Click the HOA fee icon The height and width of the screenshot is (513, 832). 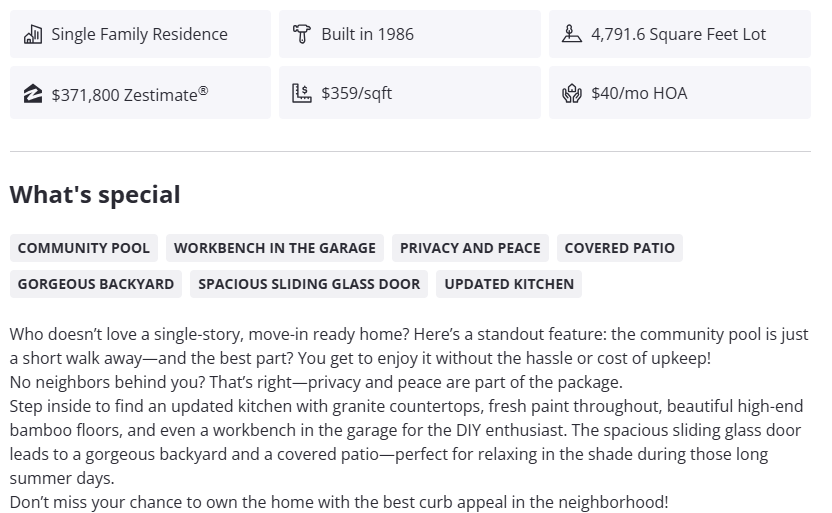572,94
